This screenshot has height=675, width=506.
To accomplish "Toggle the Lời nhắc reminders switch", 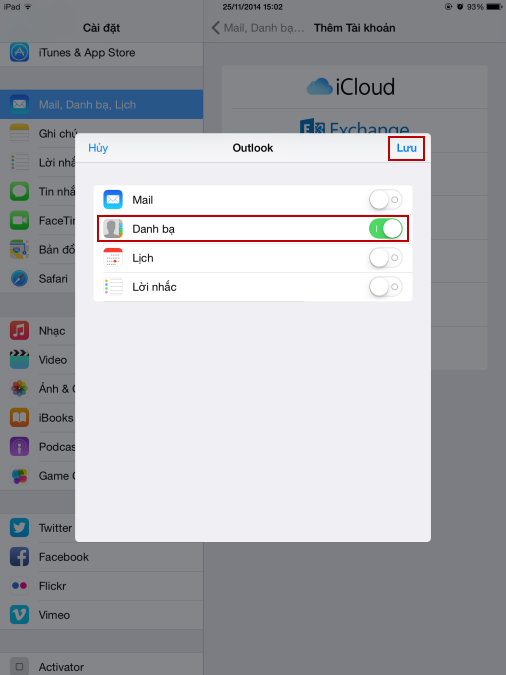I will pyautogui.click(x=385, y=287).
